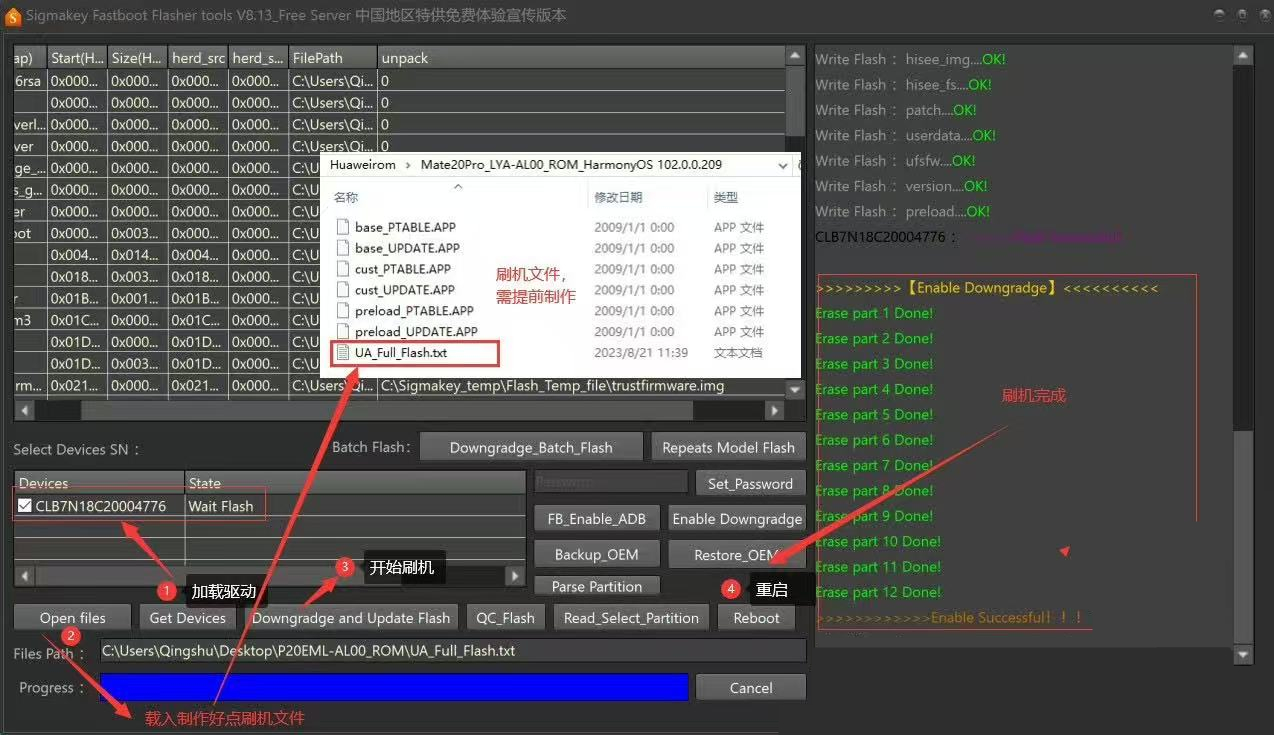The height and width of the screenshot is (735, 1274).
Task: Tick the checkbox for device CLB7N18C20004776
Action: pyautogui.click(x=25, y=506)
